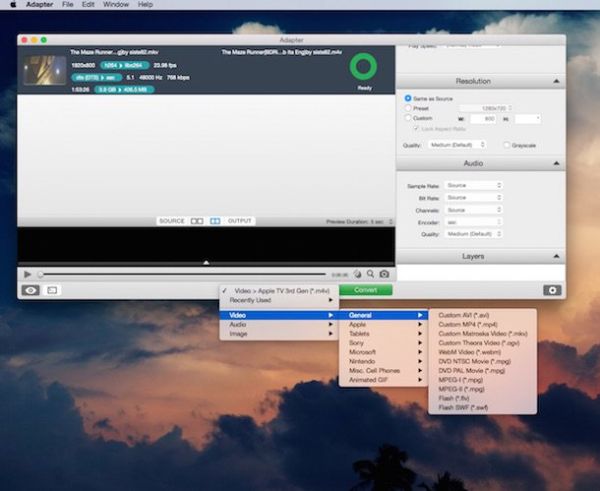
Task: Click the OUTPUT preview label
Action: 240,221
